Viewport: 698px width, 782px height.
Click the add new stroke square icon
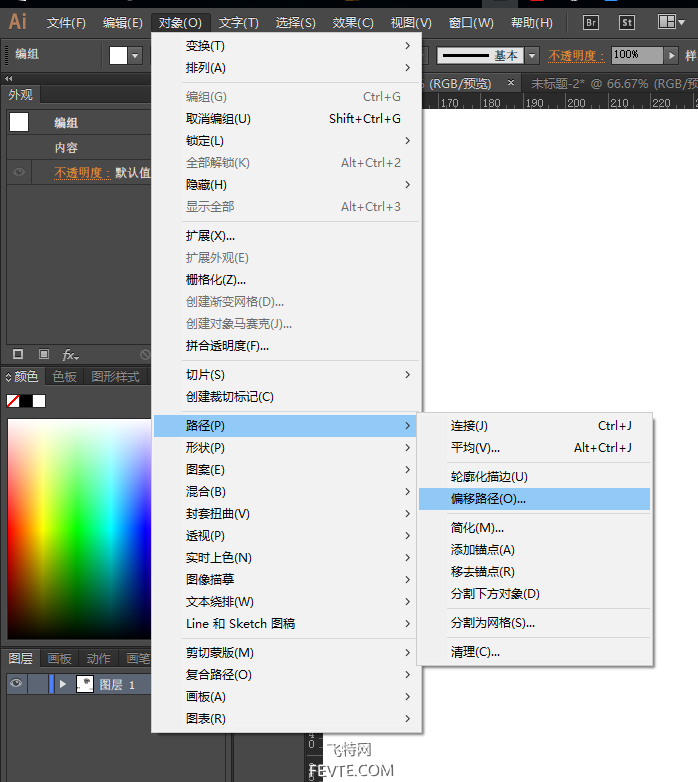click(x=18, y=354)
